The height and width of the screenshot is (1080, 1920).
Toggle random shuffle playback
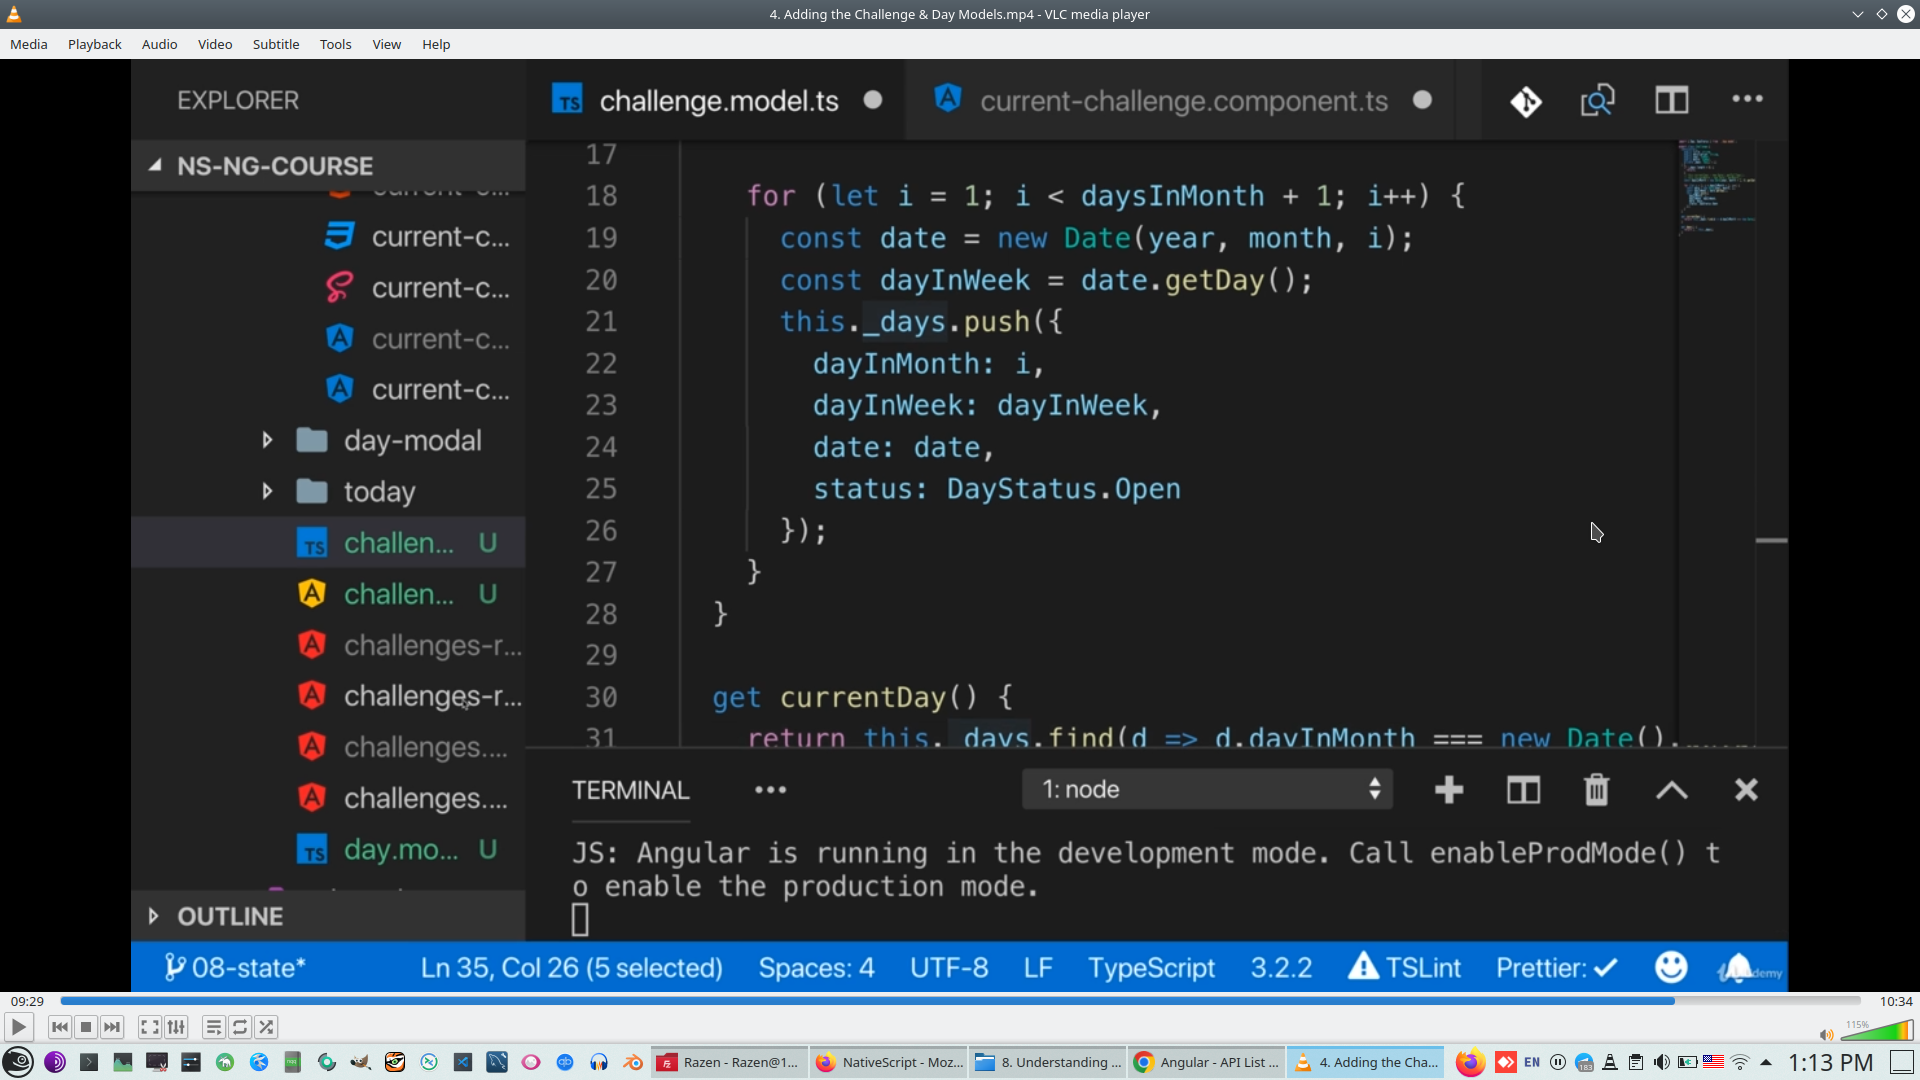coord(266,1027)
